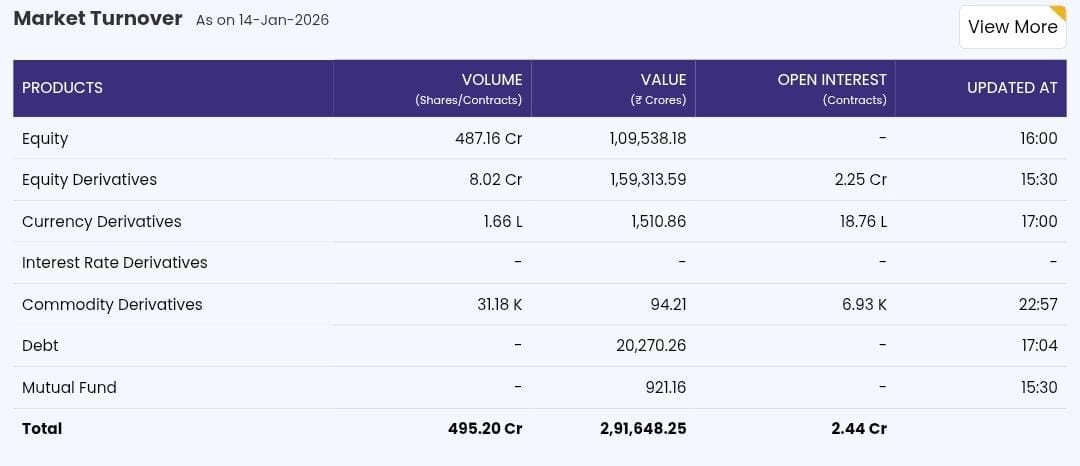Screen dimensions: 1080x466
Task: Click the Market Turnover heading
Action: click(98, 19)
